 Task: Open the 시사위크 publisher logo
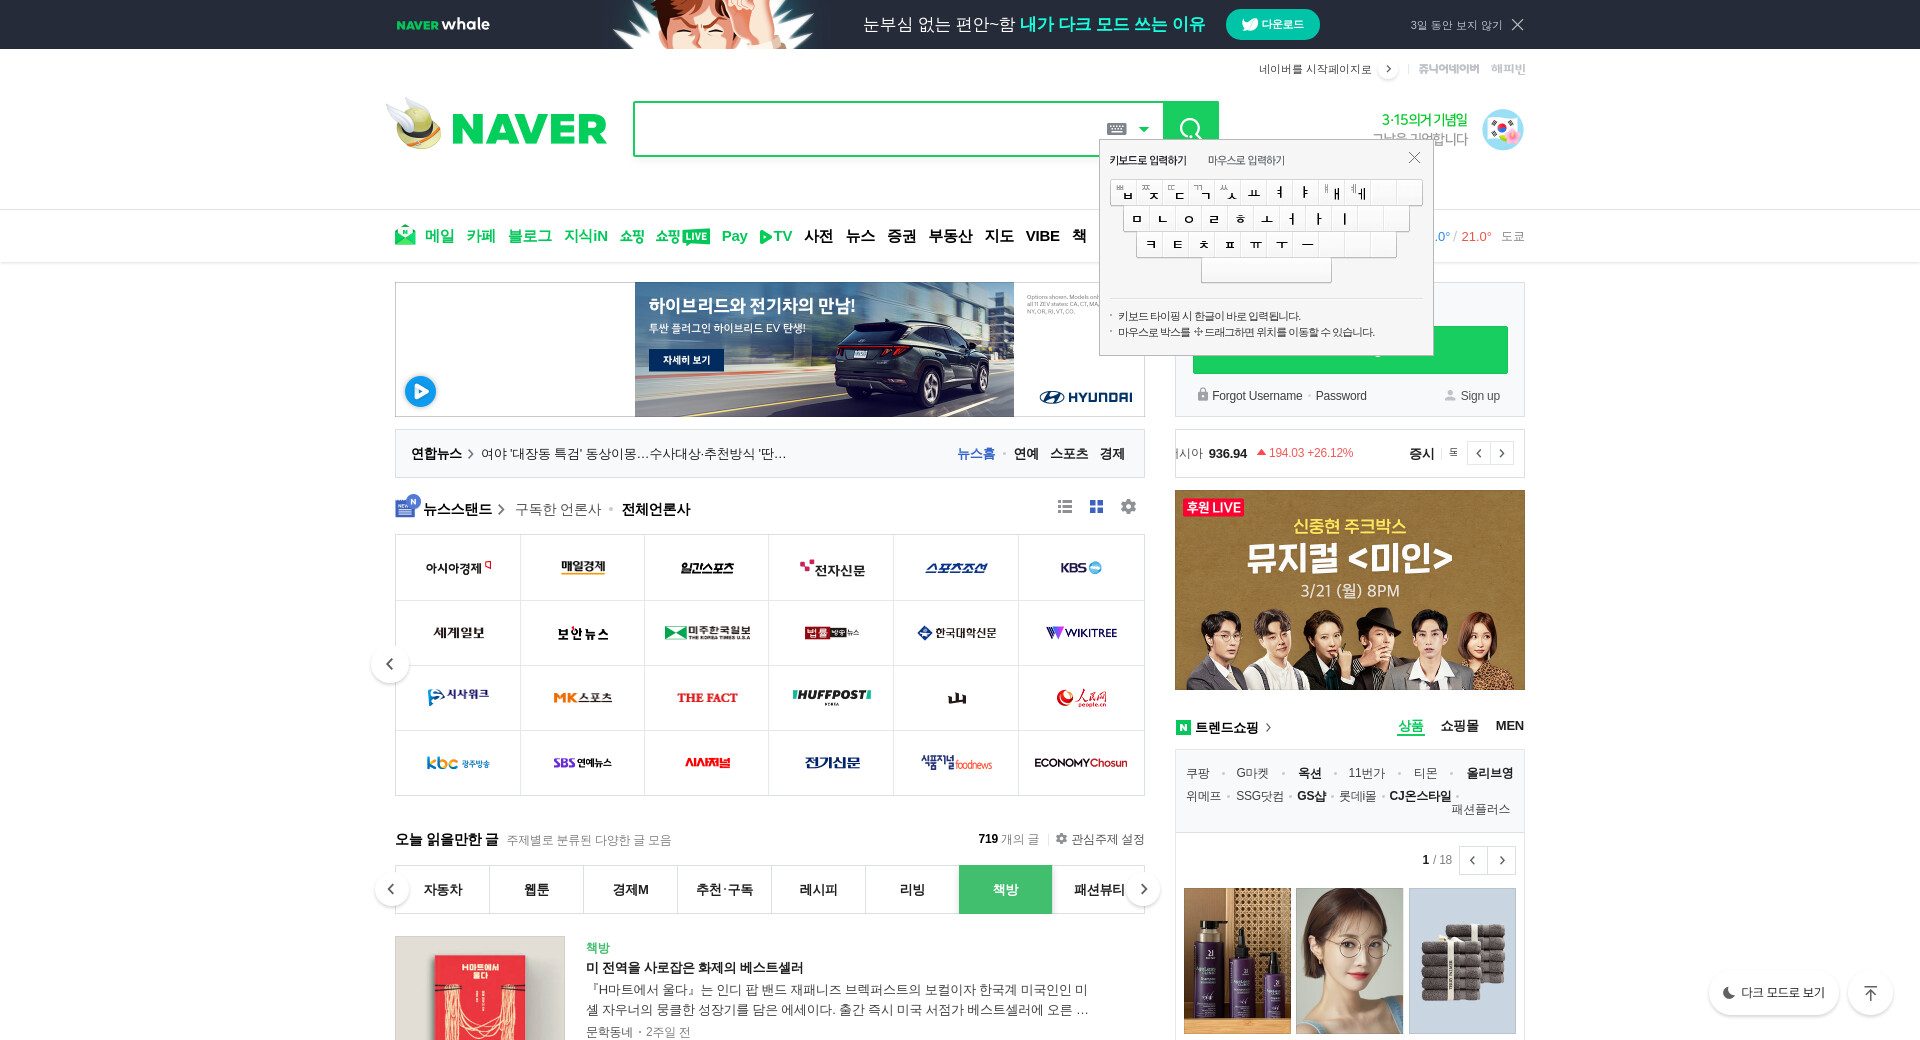[458, 698]
